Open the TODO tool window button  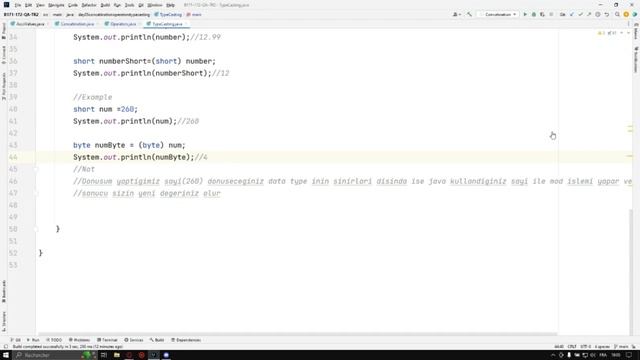pyautogui.click(x=54, y=340)
